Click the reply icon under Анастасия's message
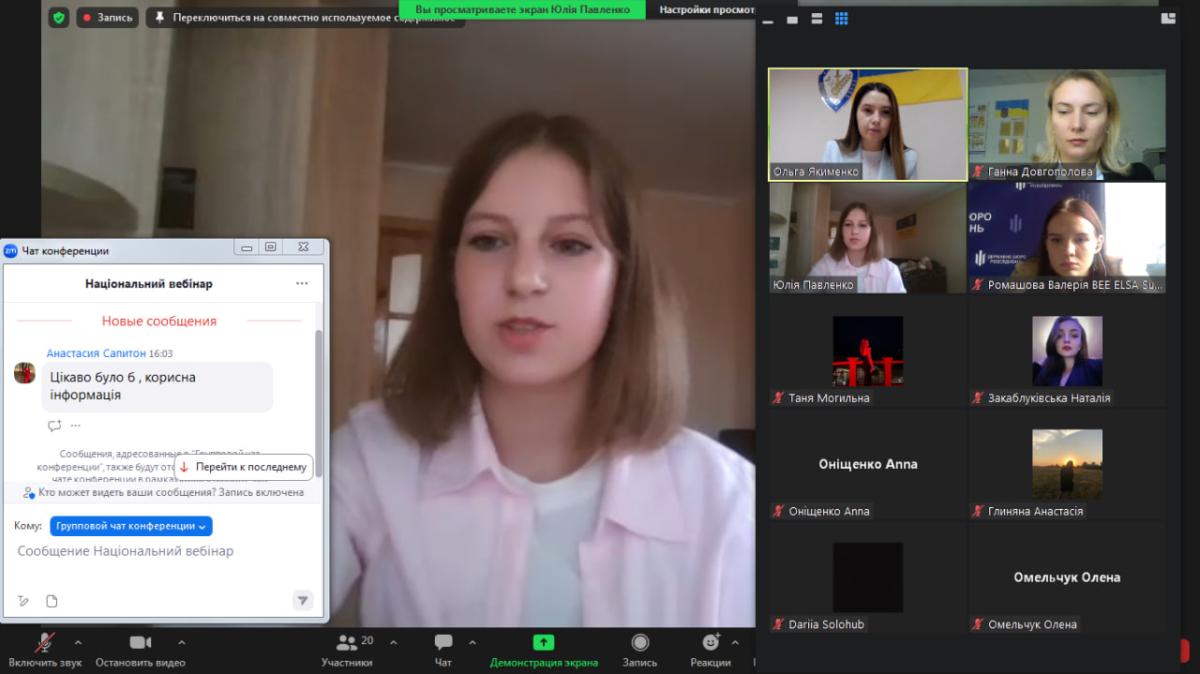This screenshot has height=674, width=1200. (54, 425)
